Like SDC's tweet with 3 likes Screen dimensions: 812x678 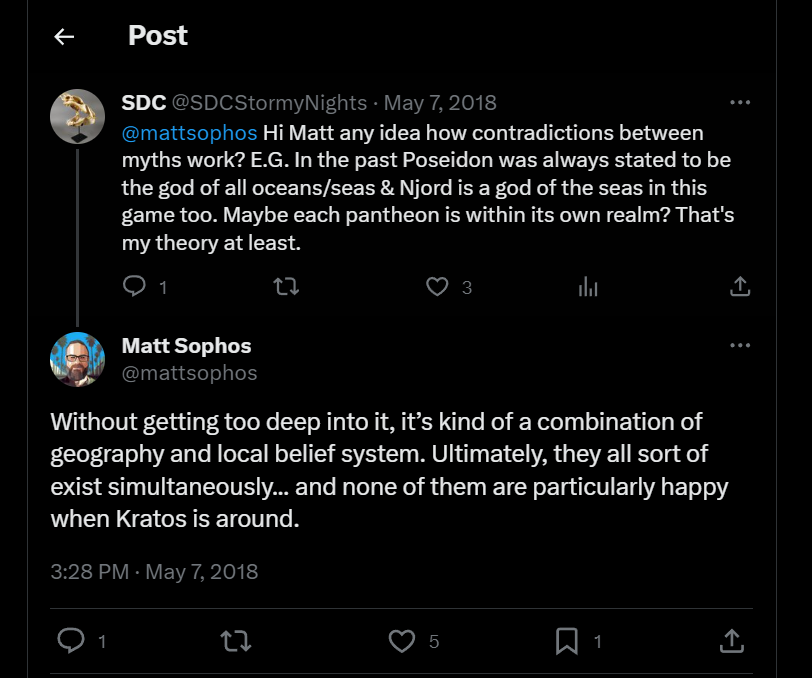[x=437, y=287]
